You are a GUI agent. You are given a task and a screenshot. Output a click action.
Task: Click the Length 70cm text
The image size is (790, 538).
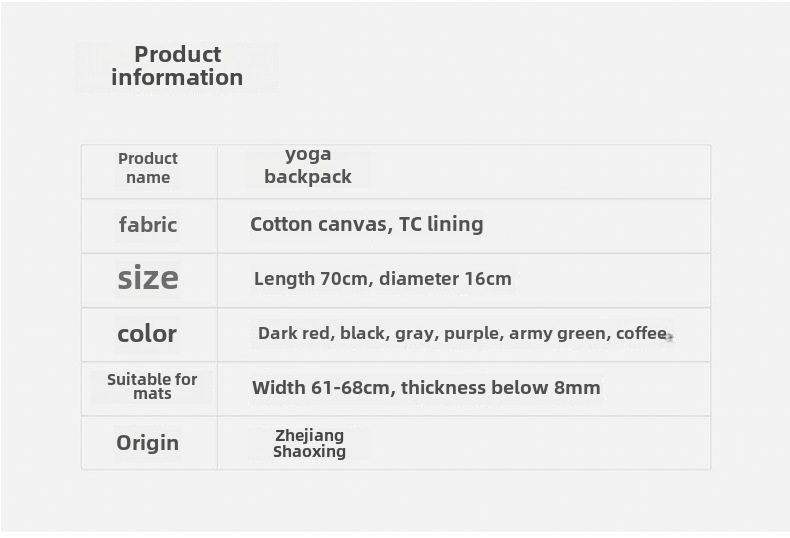pyautogui.click(x=312, y=279)
